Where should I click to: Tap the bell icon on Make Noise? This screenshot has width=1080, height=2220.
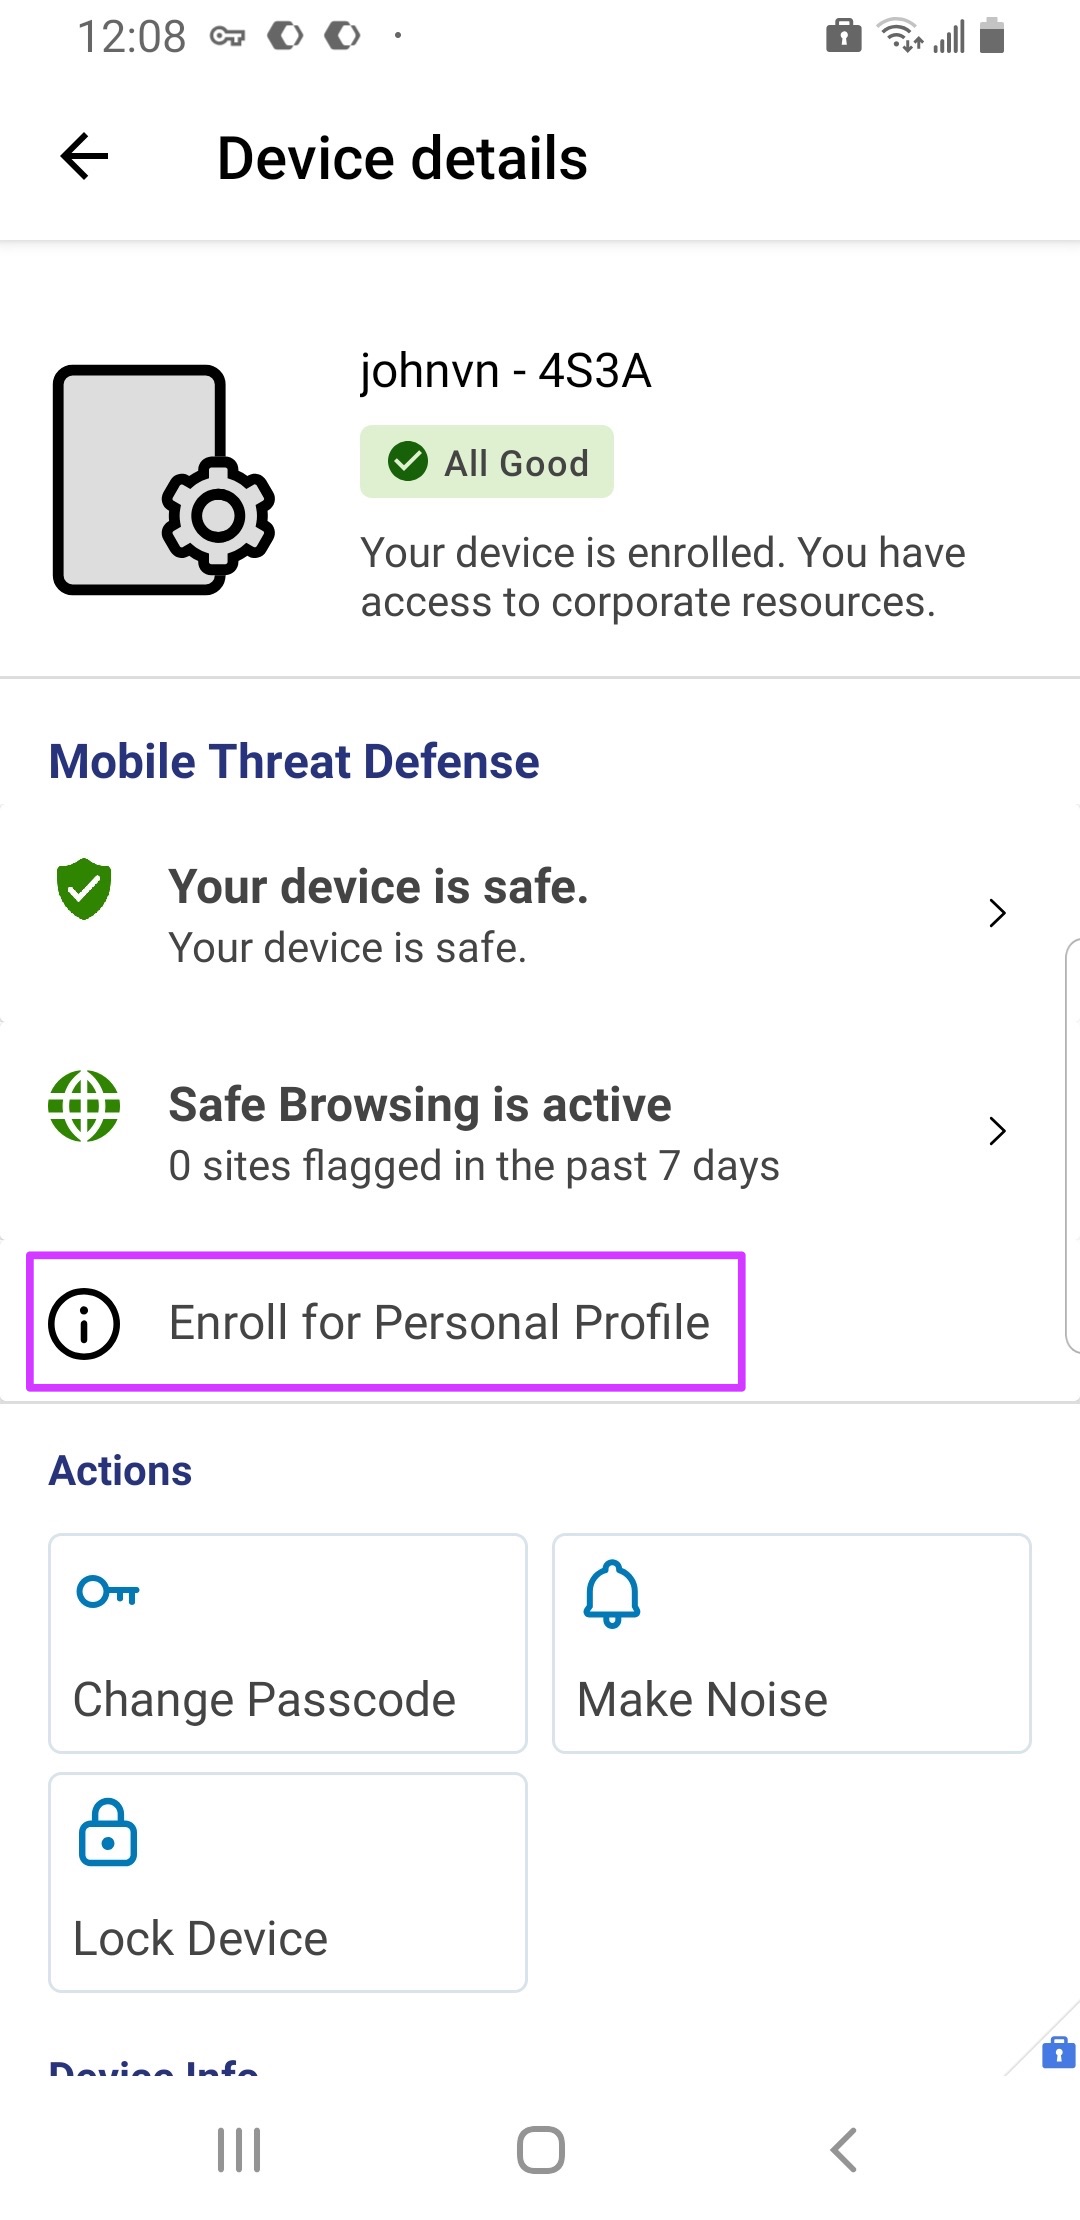[x=611, y=1594]
